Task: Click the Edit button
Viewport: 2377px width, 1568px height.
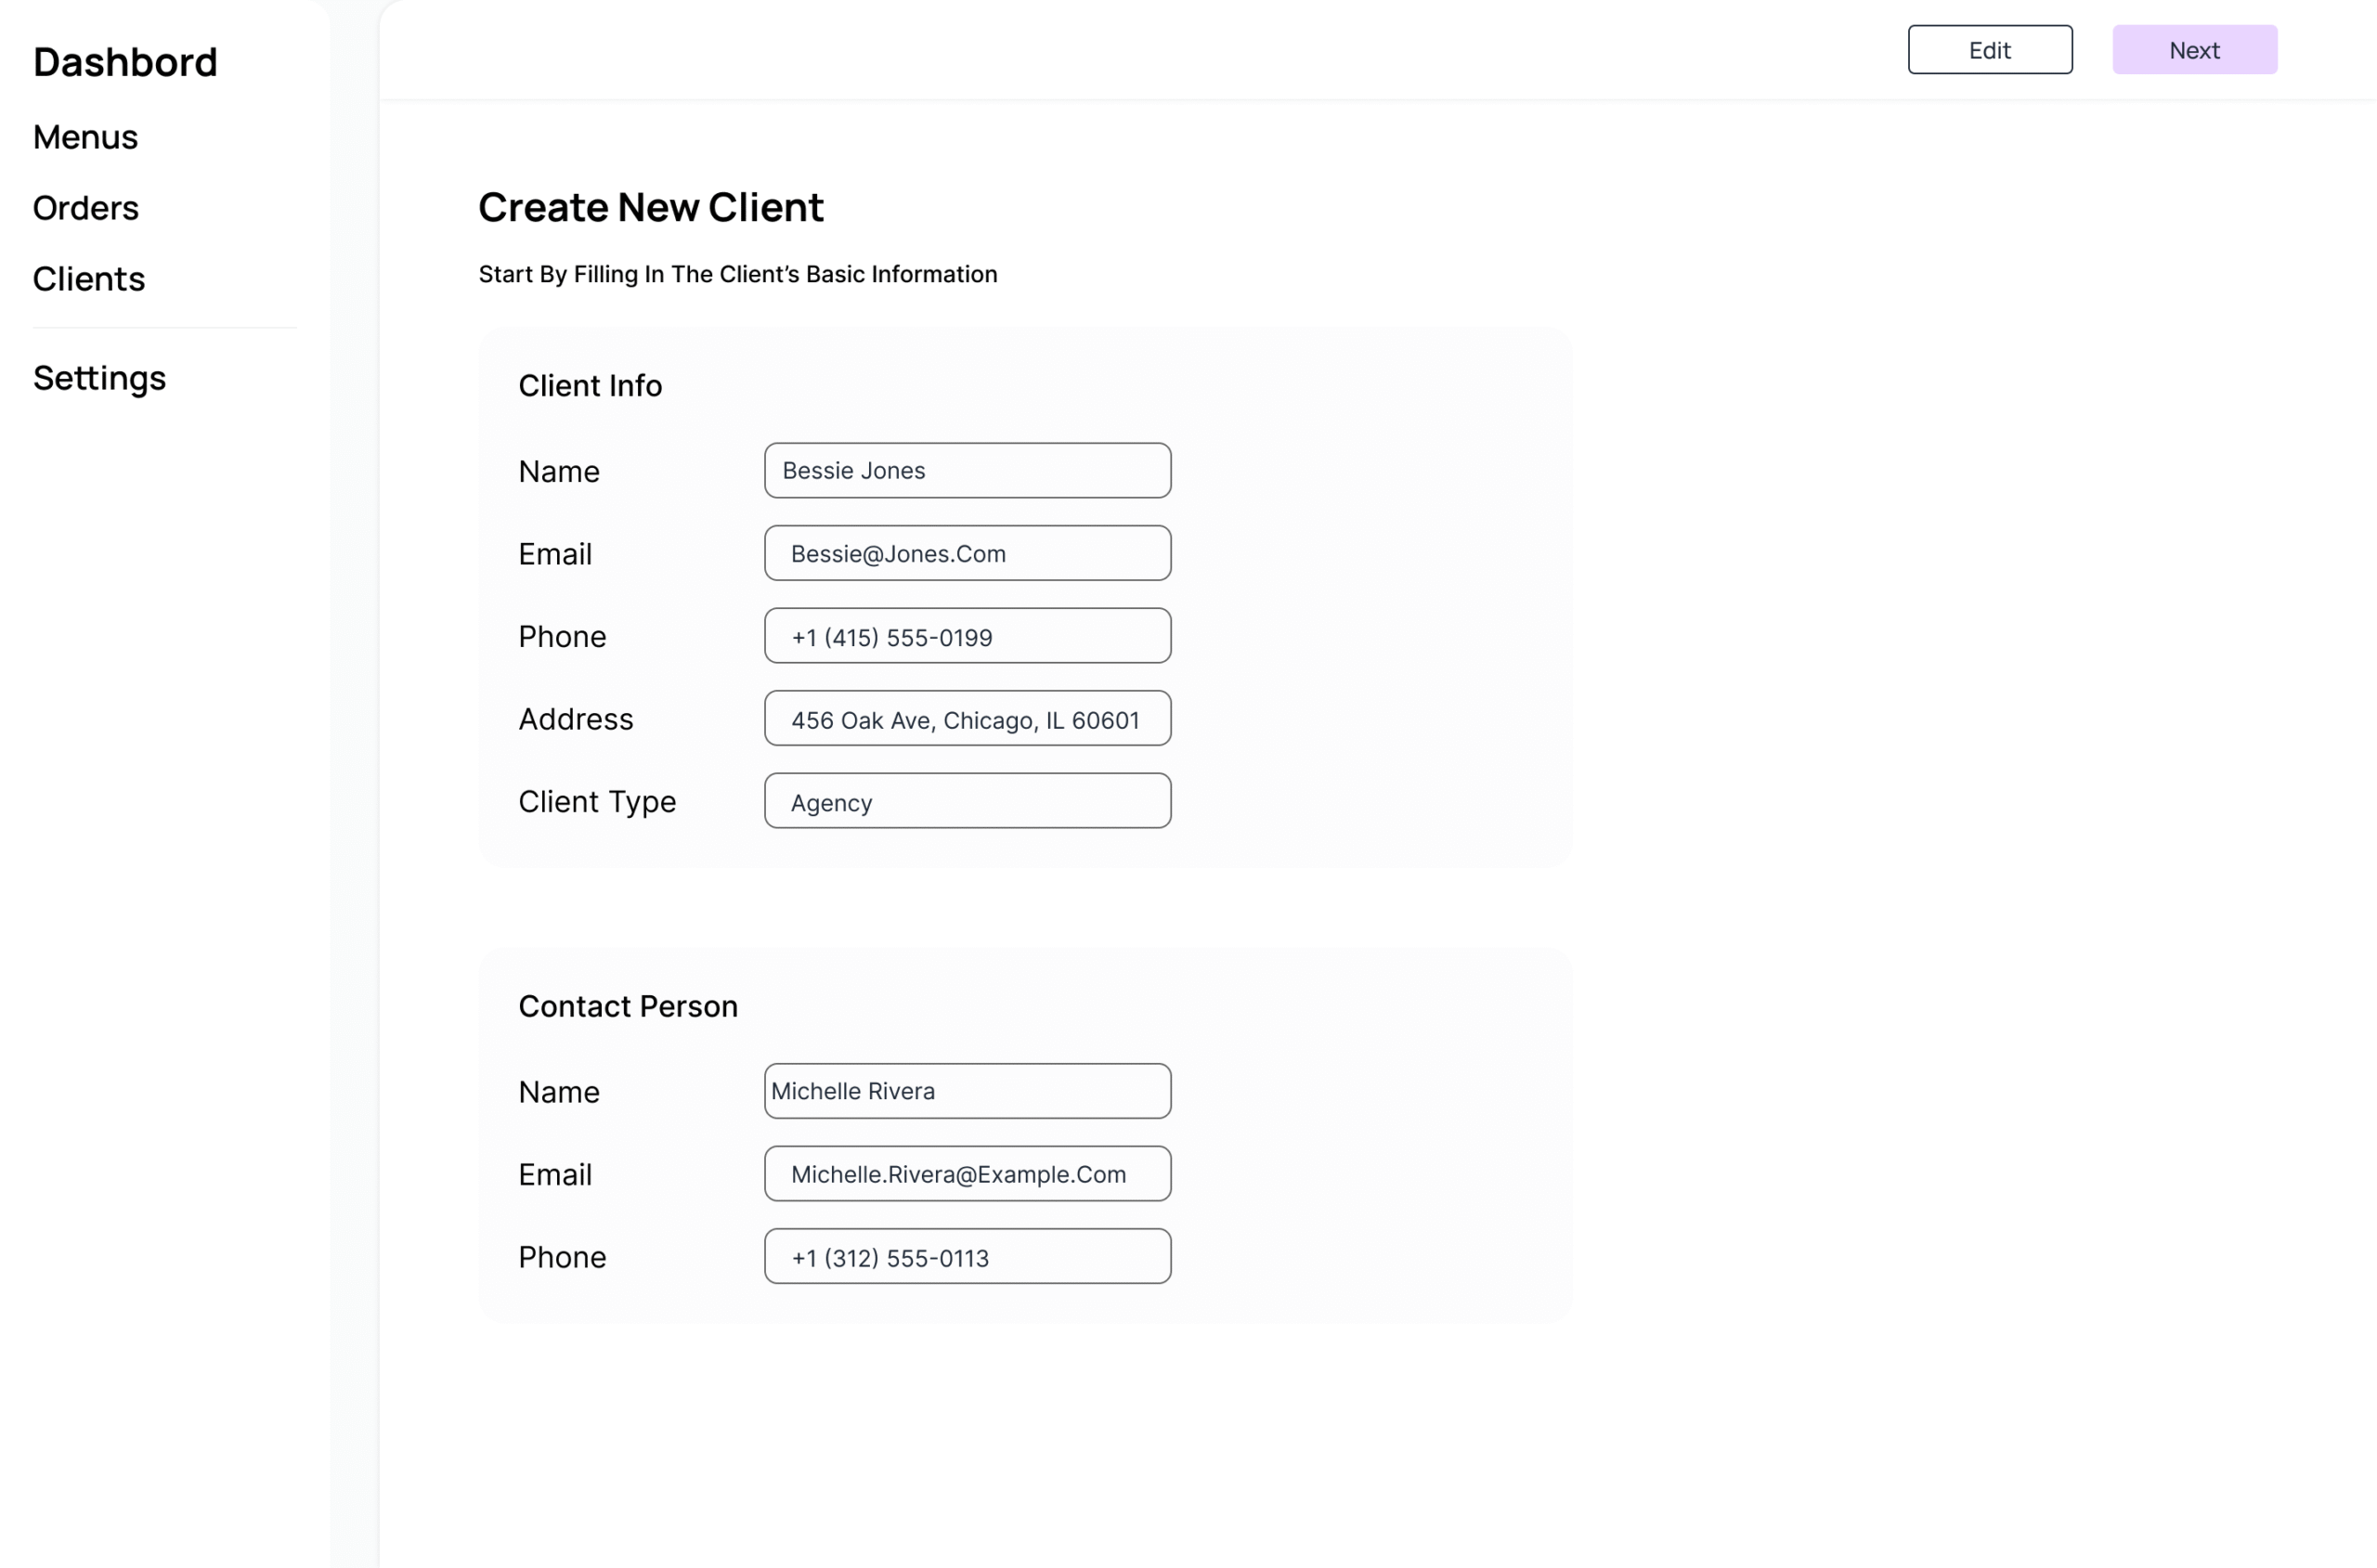Action: click(x=1989, y=50)
